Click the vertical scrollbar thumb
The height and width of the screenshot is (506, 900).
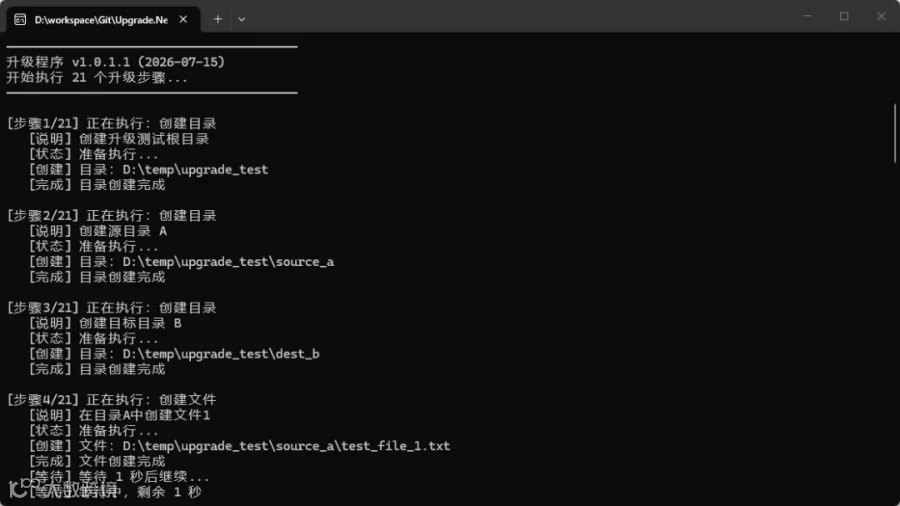(x=895, y=133)
